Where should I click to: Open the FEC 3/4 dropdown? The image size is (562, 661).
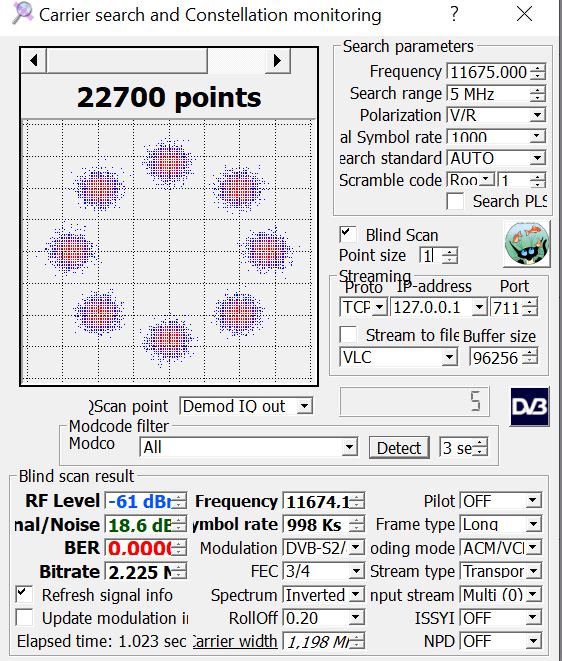pos(356,571)
